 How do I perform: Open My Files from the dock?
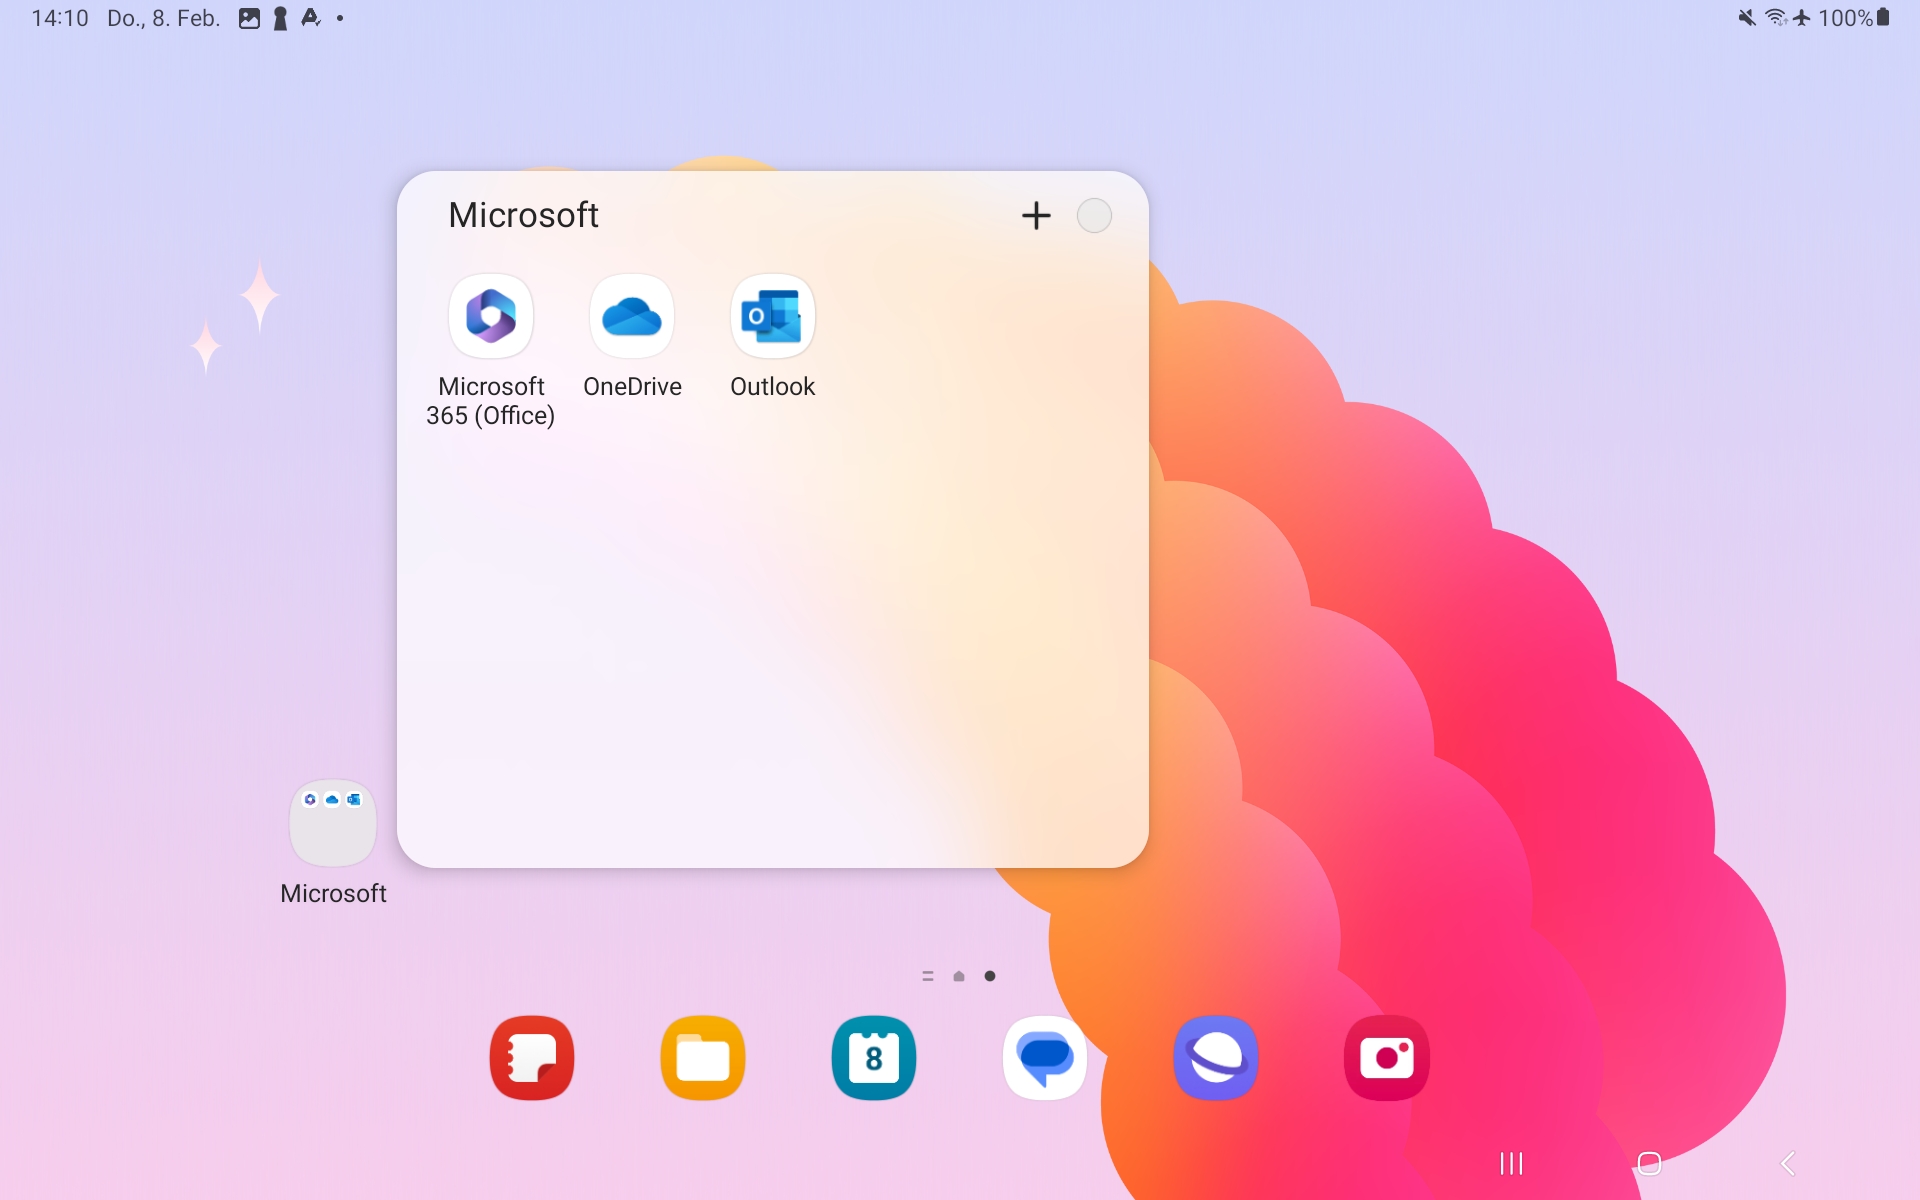(x=703, y=1058)
